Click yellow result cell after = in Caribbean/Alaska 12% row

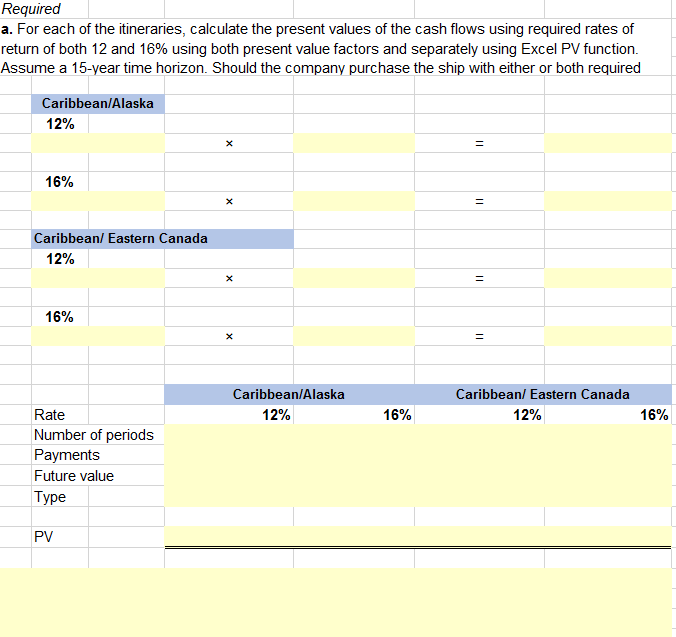tap(608, 143)
